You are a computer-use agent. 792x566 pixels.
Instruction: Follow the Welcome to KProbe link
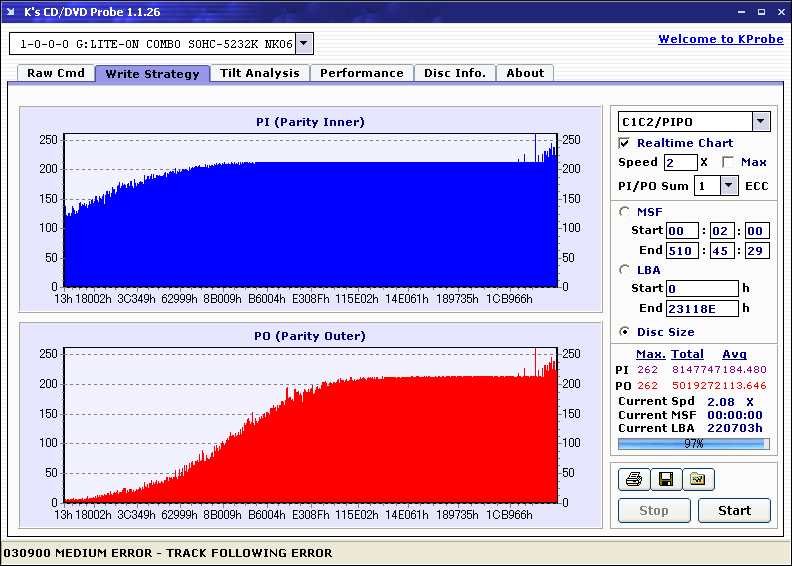721,39
